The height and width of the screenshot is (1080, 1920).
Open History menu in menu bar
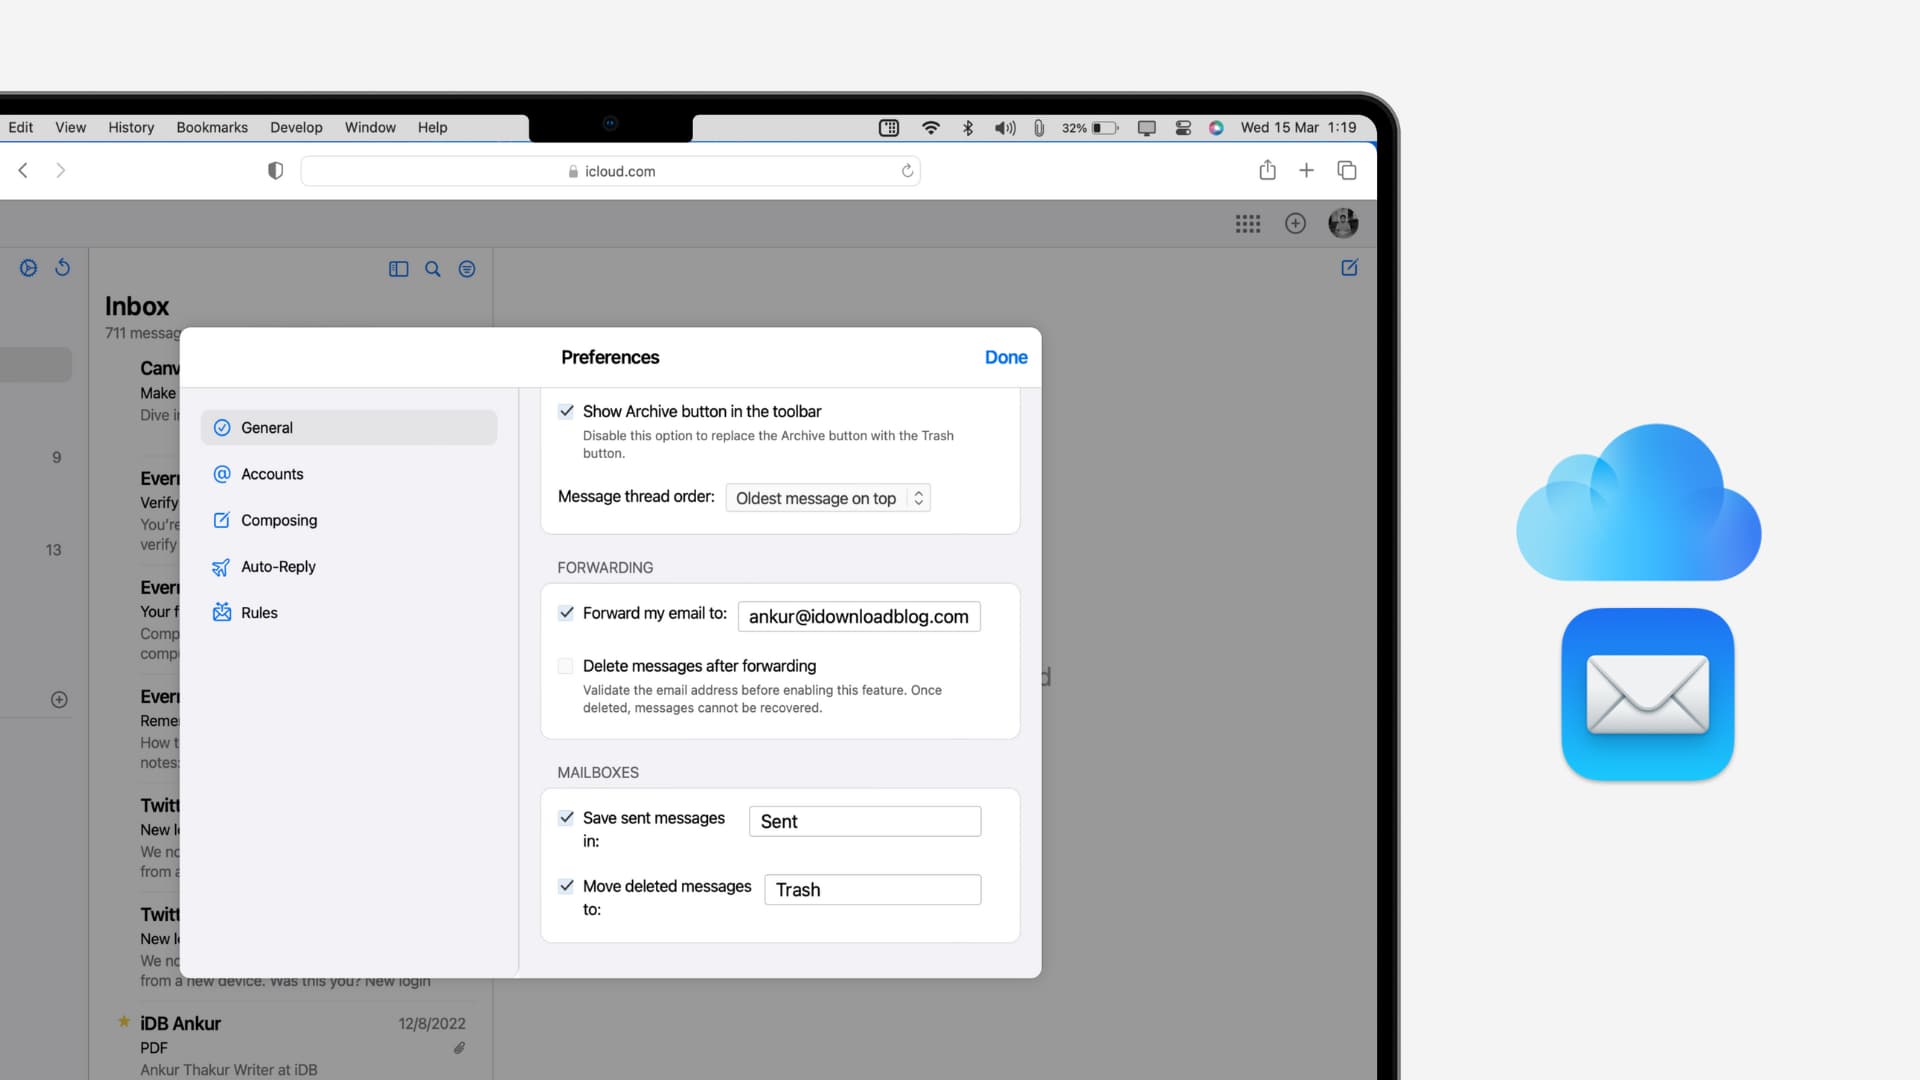[x=128, y=127]
